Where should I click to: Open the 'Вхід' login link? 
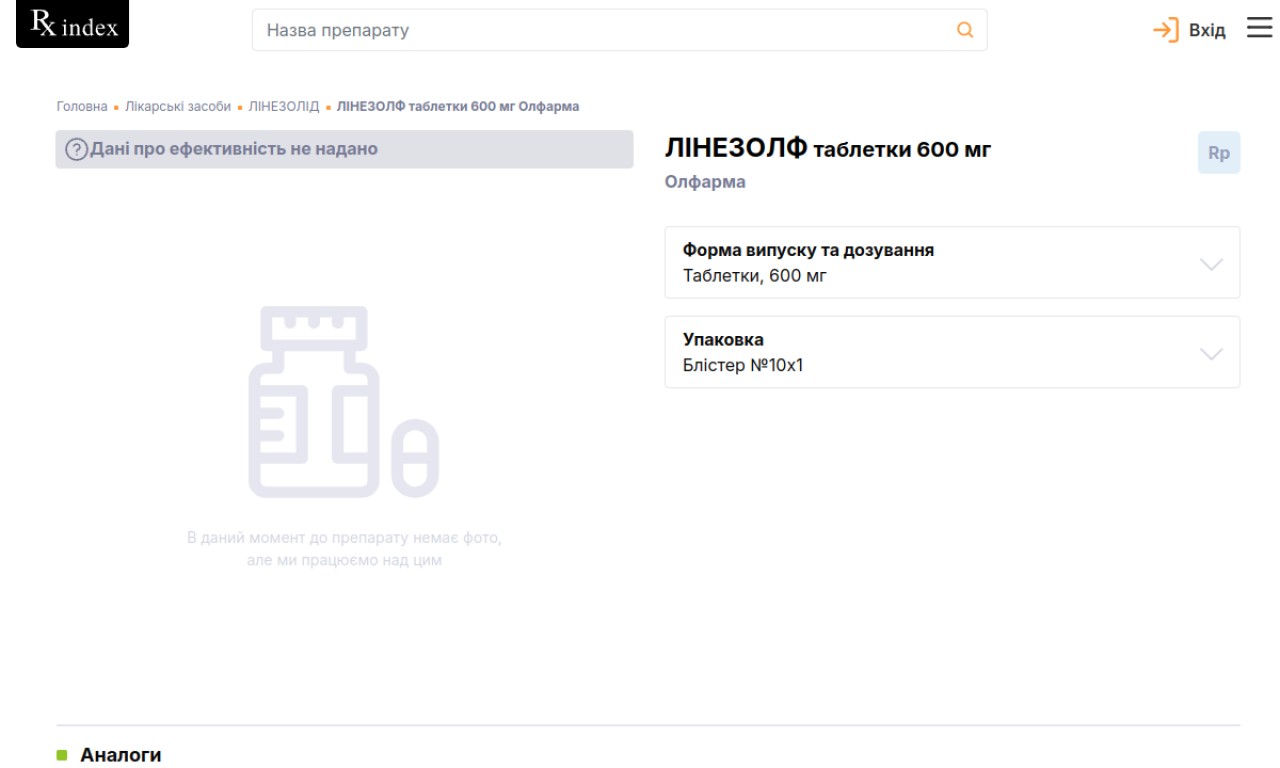(1206, 30)
